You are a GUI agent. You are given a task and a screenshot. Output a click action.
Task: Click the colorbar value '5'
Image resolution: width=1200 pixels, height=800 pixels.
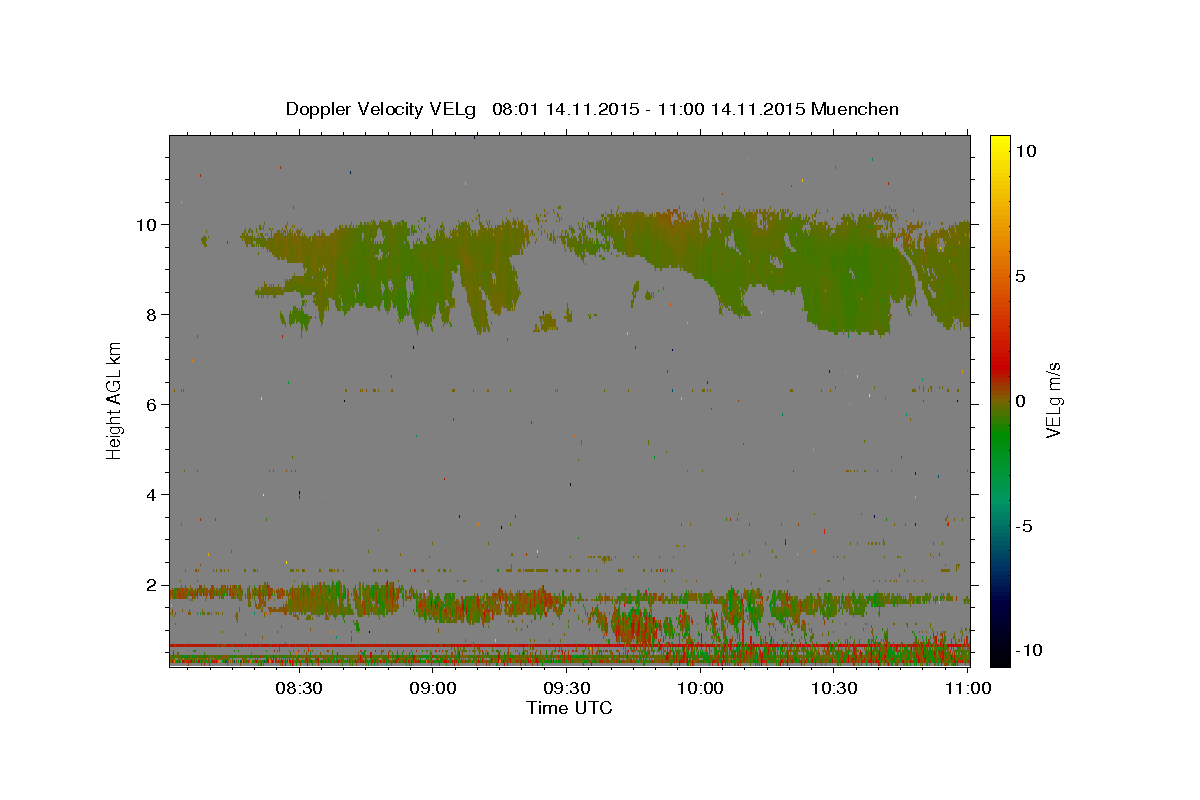[x=1020, y=276]
